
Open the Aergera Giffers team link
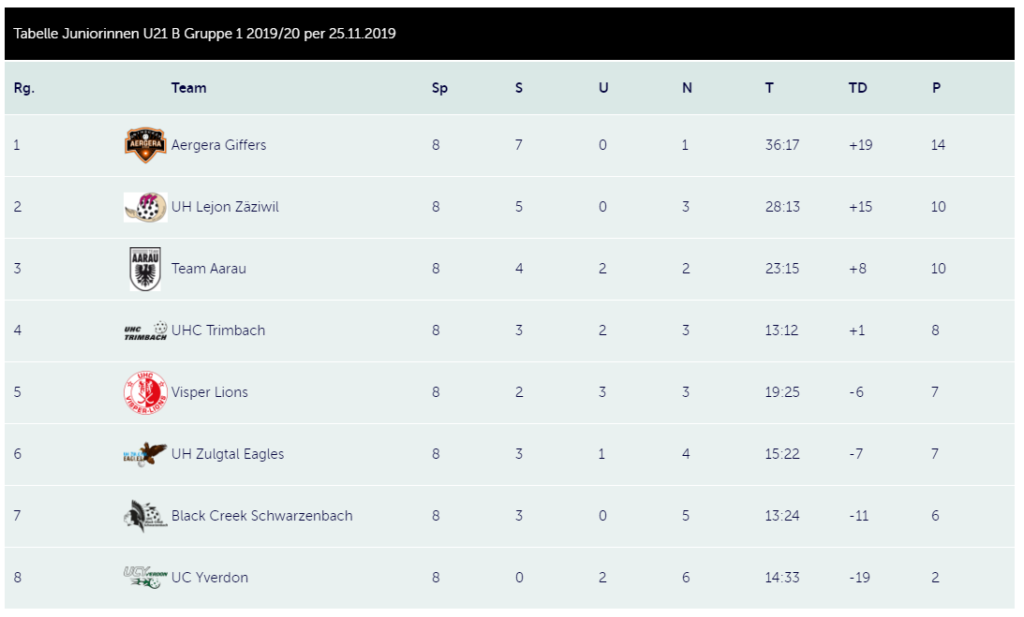[x=219, y=145]
